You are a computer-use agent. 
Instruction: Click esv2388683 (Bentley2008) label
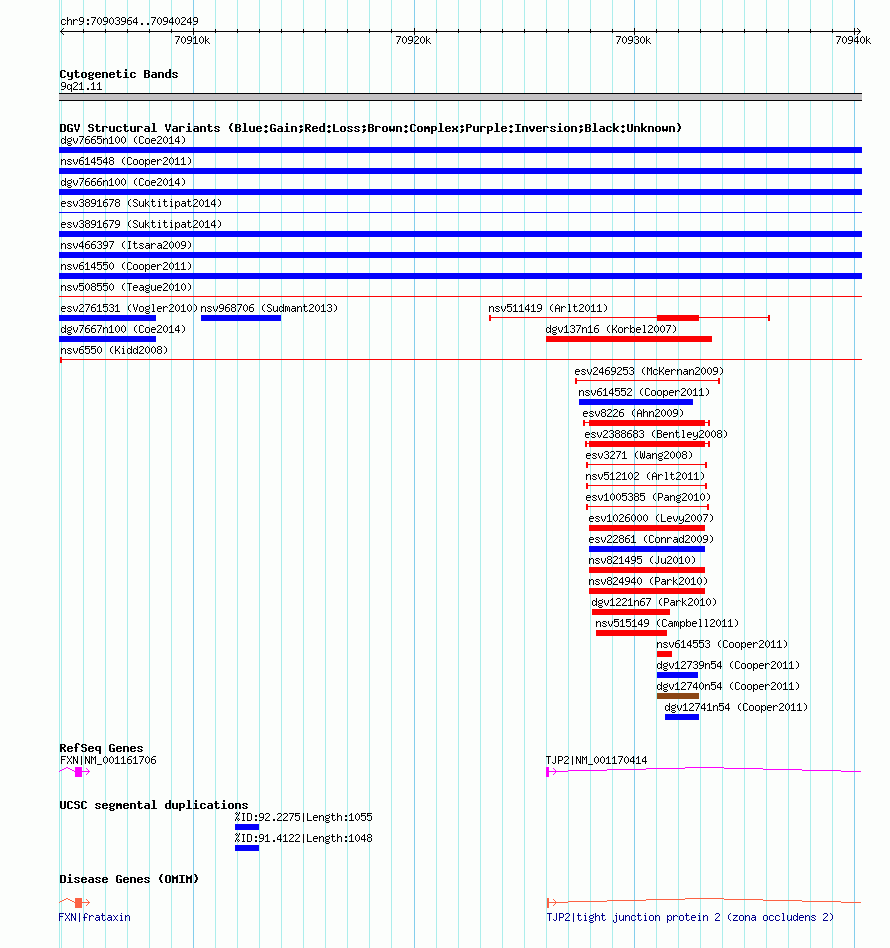click(x=656, y=434)
